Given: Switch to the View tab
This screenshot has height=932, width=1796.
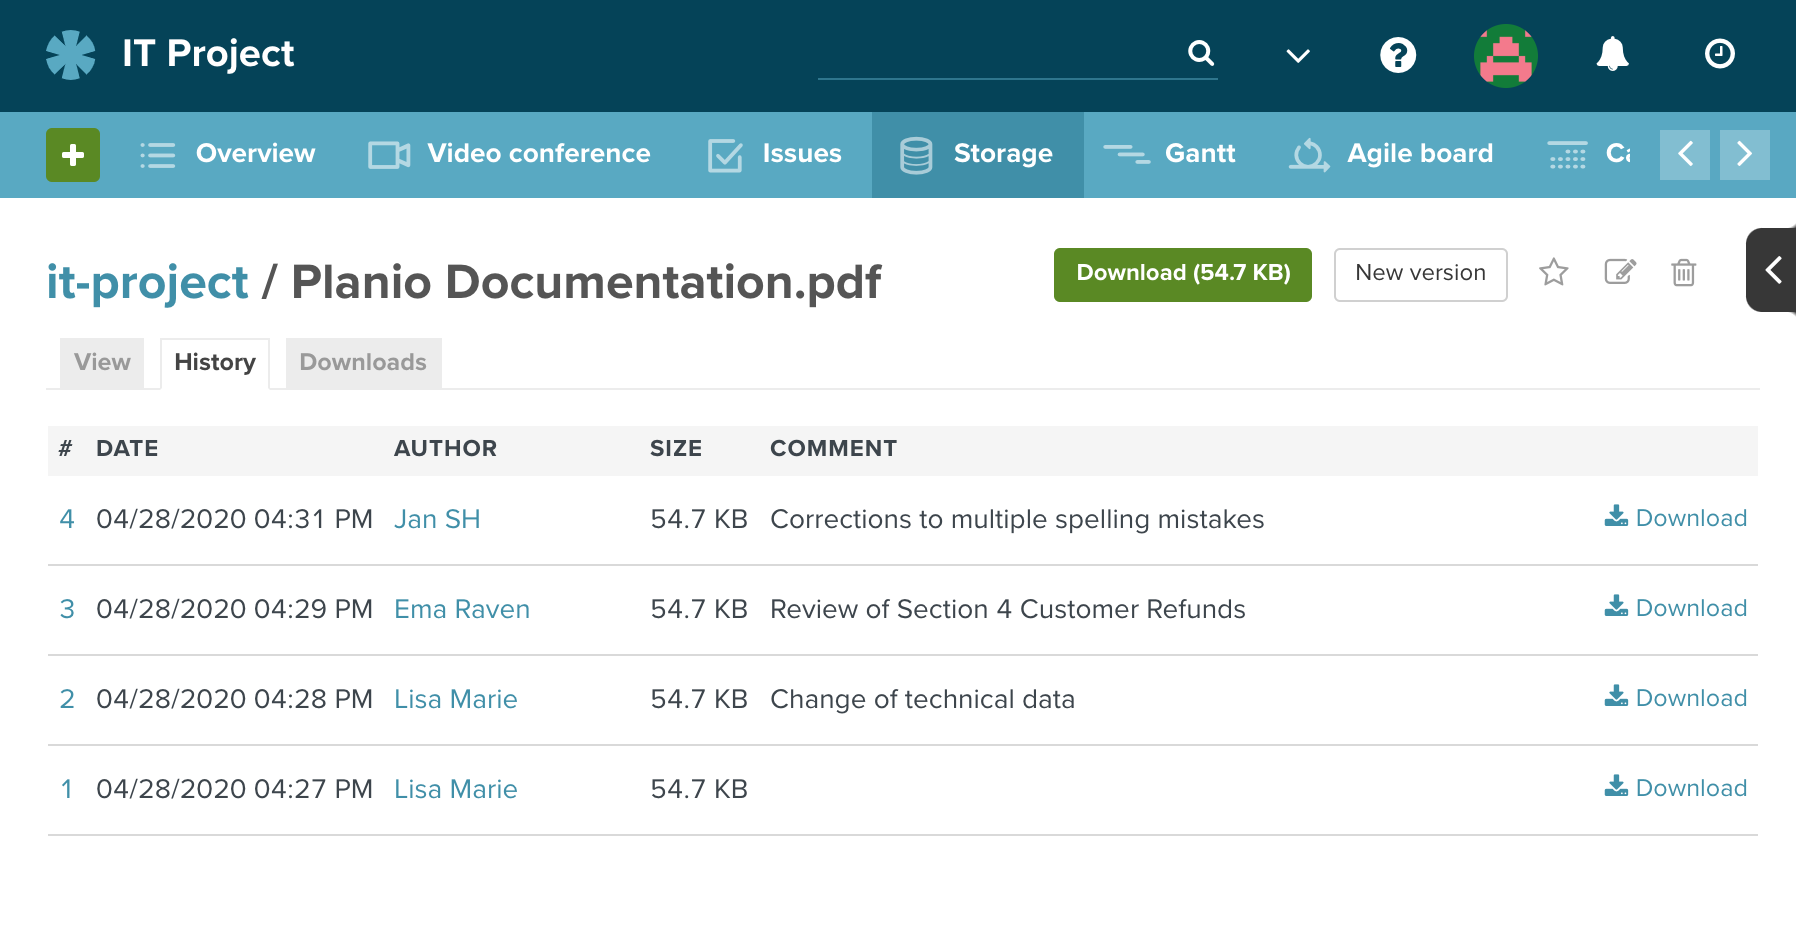Looking at the screenshot, I should click(x=102, y=363).
